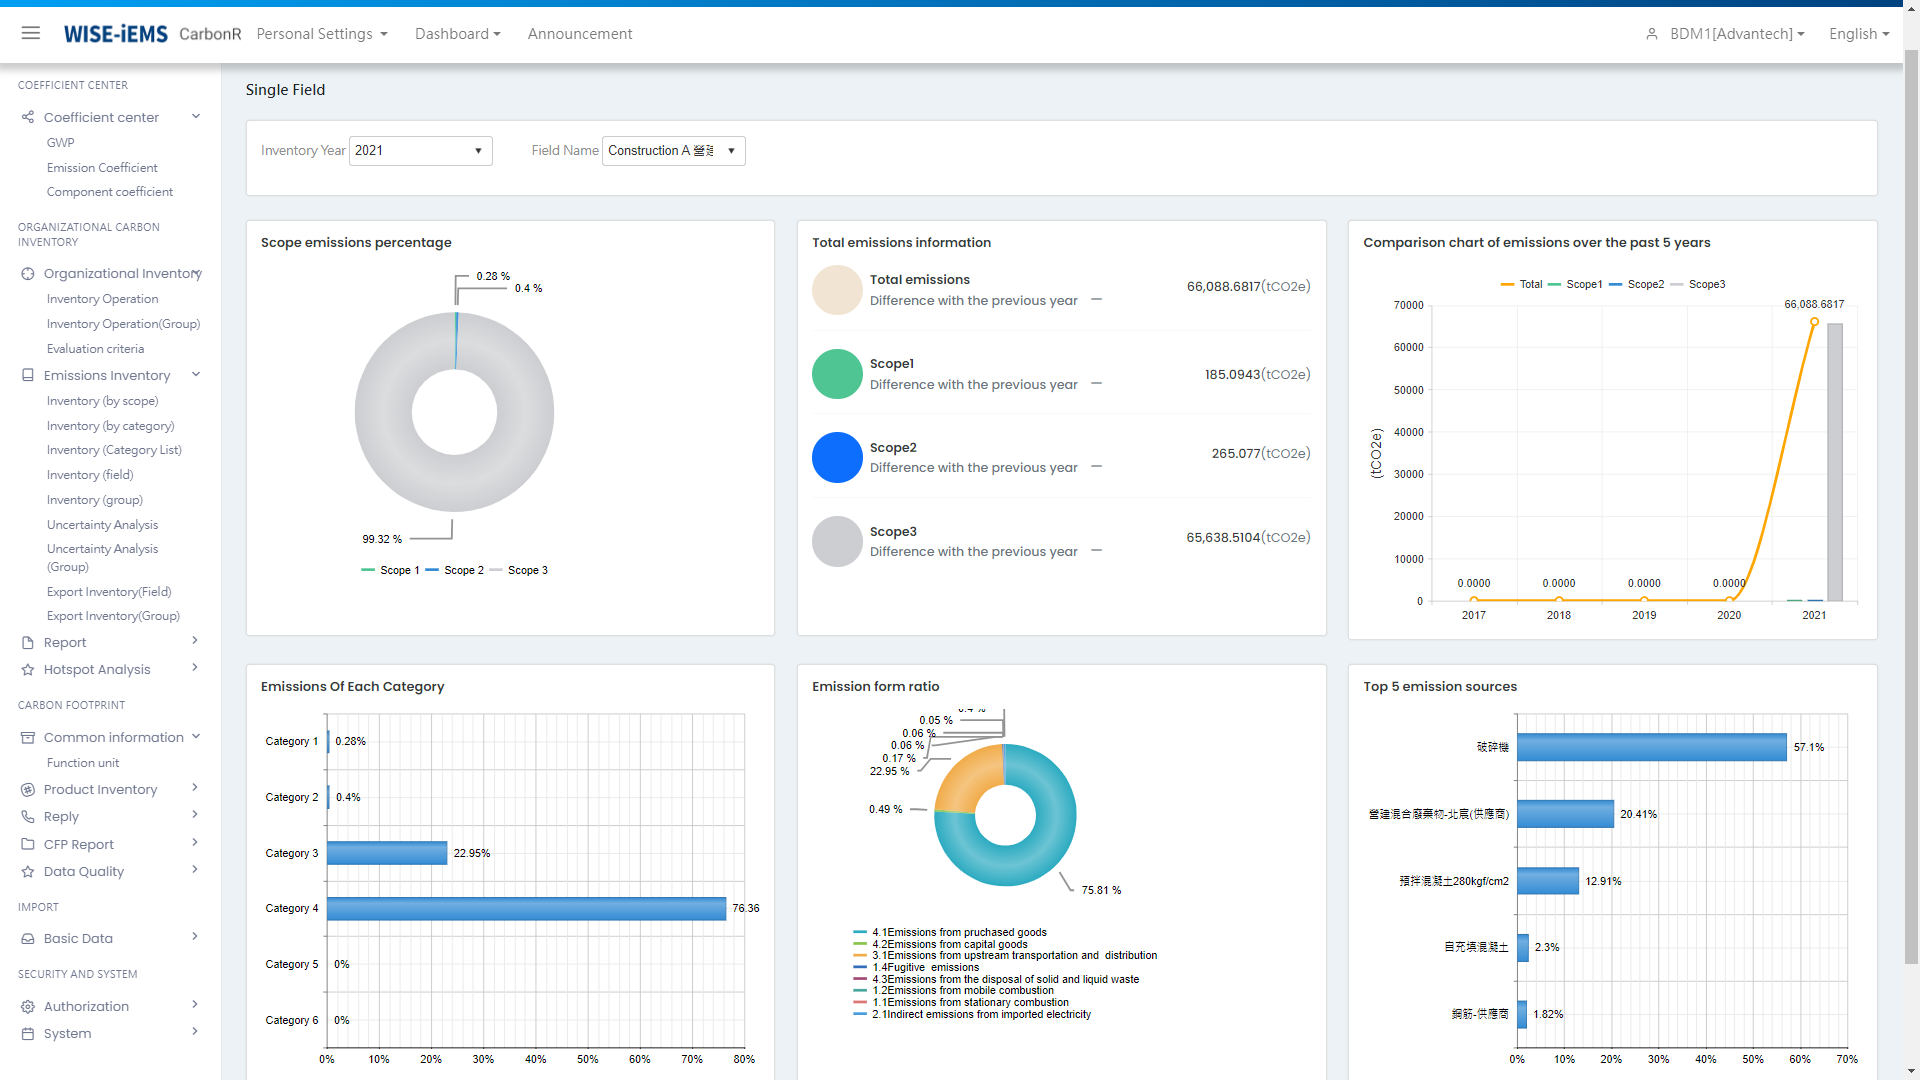Collapse the Common information section
The image size is (1920, 1080).
point(196,736)
